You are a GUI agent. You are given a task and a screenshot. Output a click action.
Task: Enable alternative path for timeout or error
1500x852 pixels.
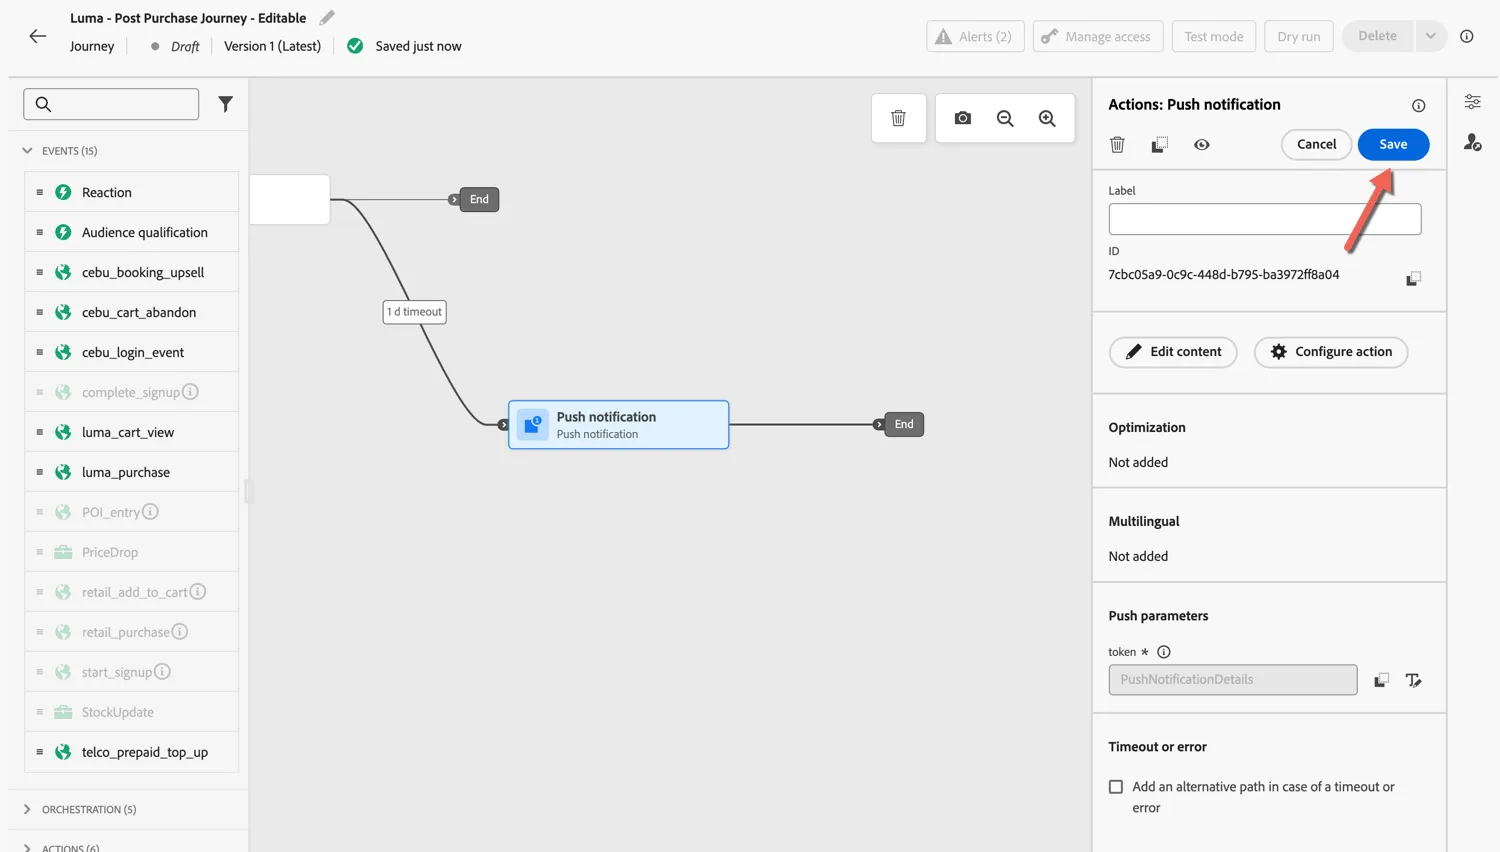pyautogui.click(x=1116, y=787)
